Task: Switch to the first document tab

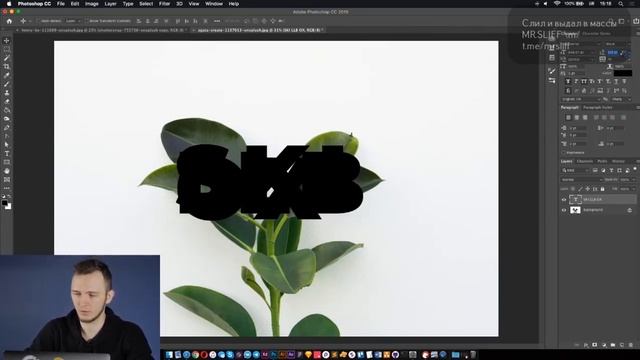Action: [x=101, y=30]
